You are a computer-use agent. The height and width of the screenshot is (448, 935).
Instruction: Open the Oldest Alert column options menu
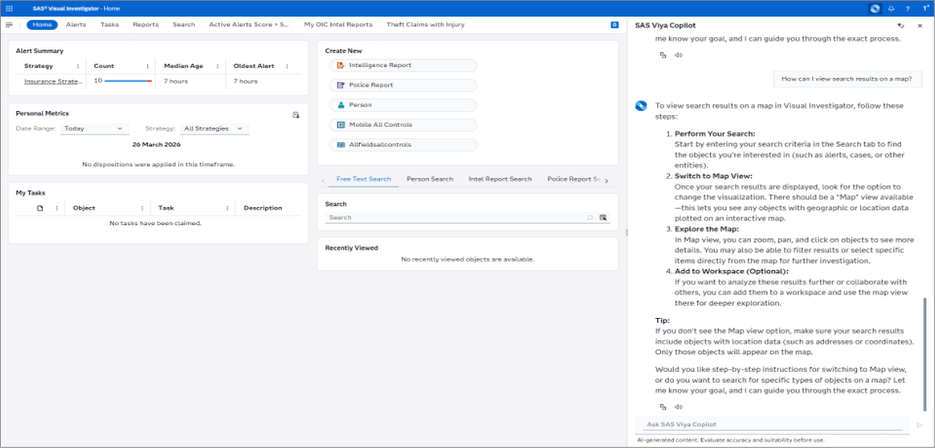tap(287, 66)
